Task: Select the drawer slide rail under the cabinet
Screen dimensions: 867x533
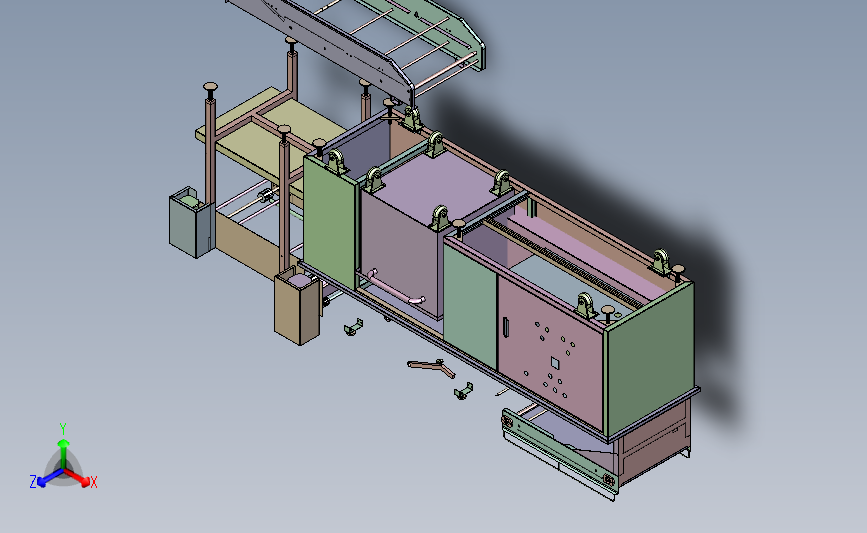Action: (558, 453)
